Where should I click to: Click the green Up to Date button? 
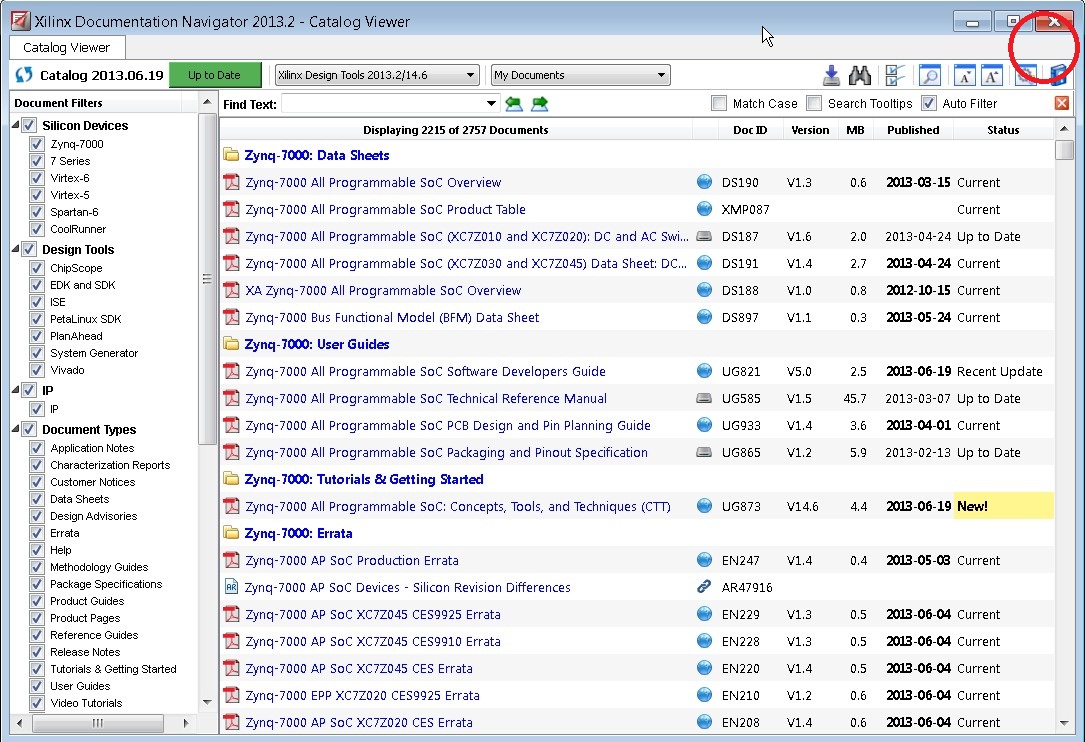coord(215,74)
